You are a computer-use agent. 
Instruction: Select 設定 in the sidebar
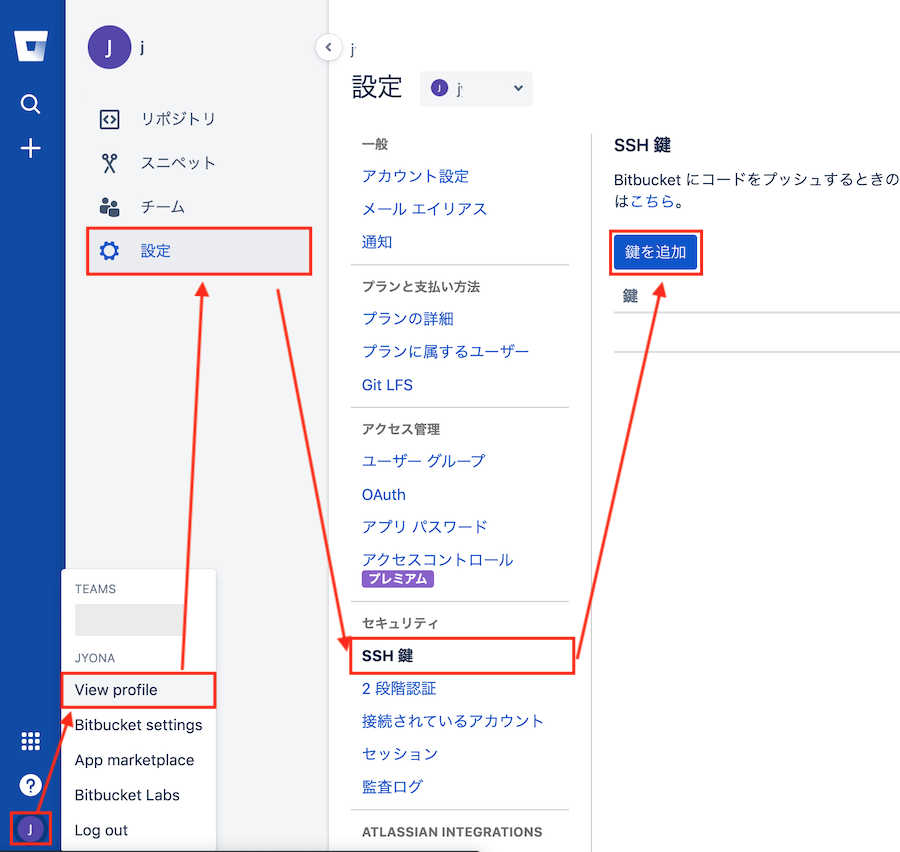pyautogui.click(x=199, y=251)
